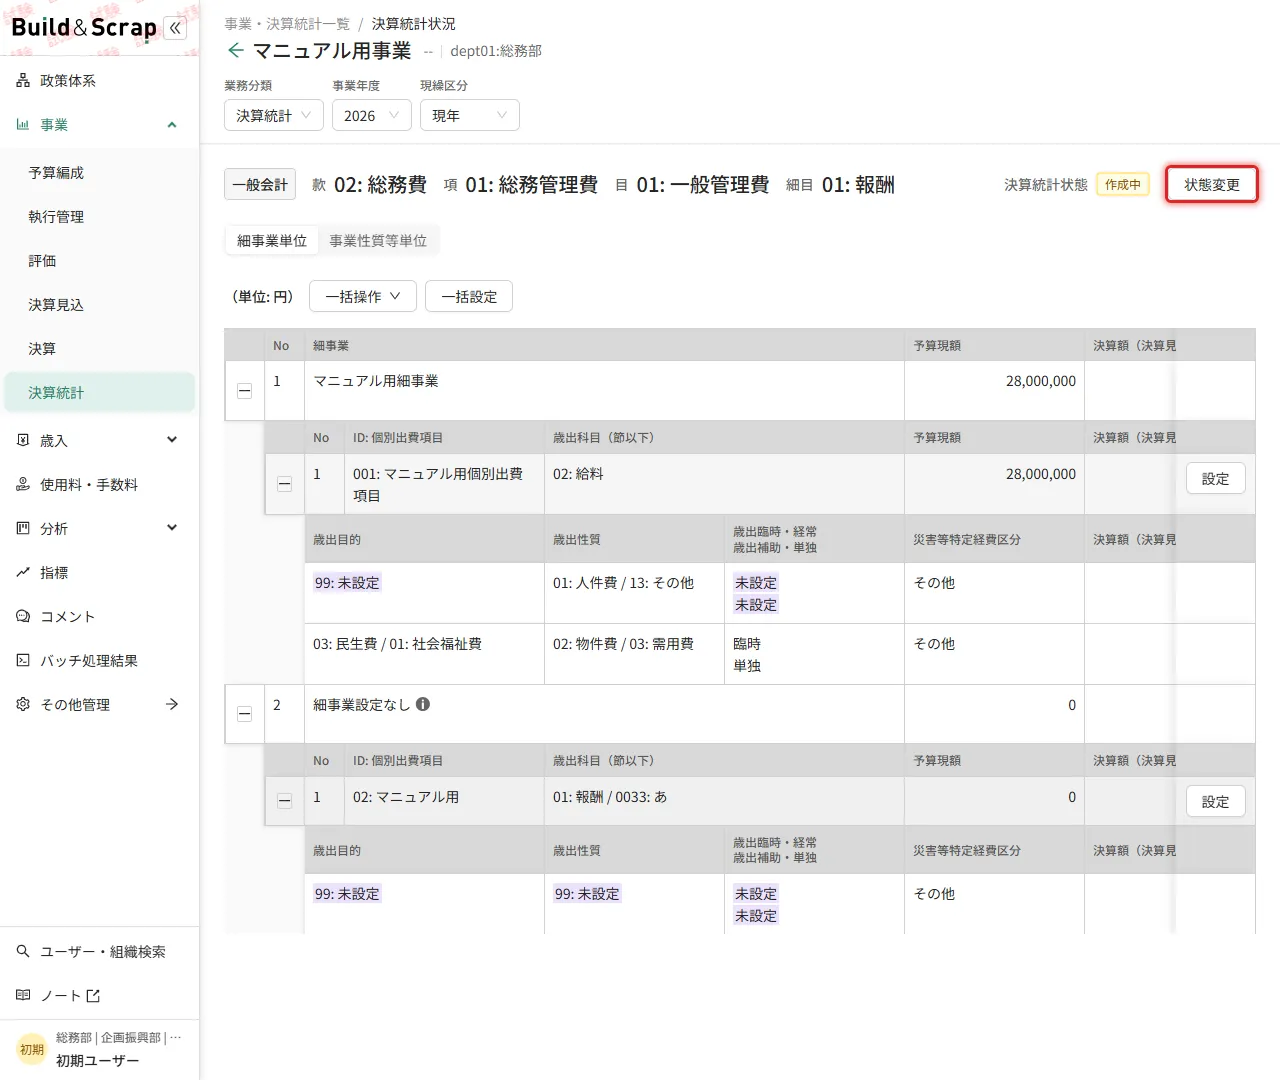This screenshot has height=1080, width=1280.
Task: Switch to the 事業性質等単位 tab
Action: (x=378, y=241)
